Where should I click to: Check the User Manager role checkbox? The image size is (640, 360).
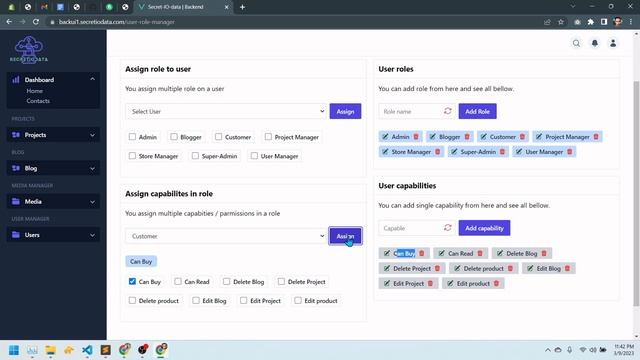point(254,156)
